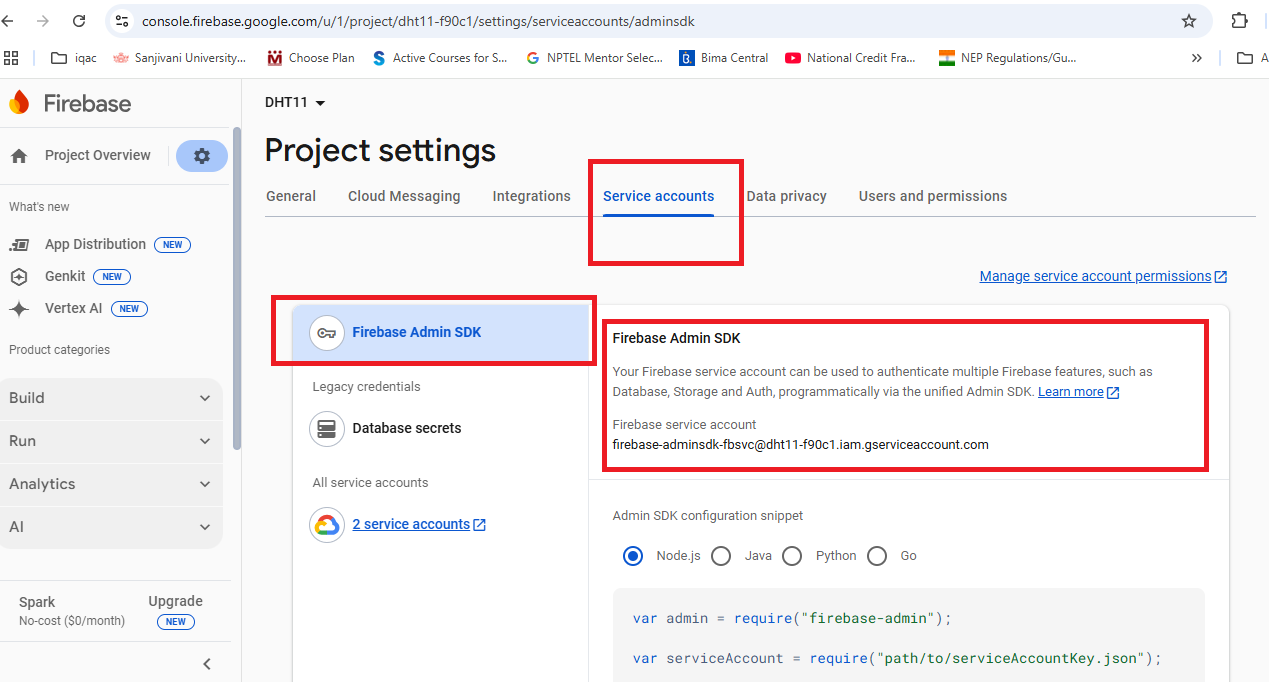Click the Google Cloud service accounts icon

tap(327, 524)
